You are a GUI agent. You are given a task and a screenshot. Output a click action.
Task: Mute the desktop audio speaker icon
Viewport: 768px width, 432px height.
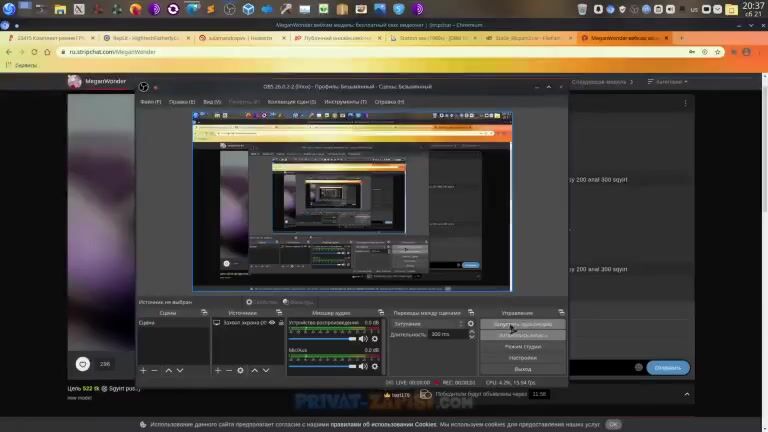[x=363, y=339]
